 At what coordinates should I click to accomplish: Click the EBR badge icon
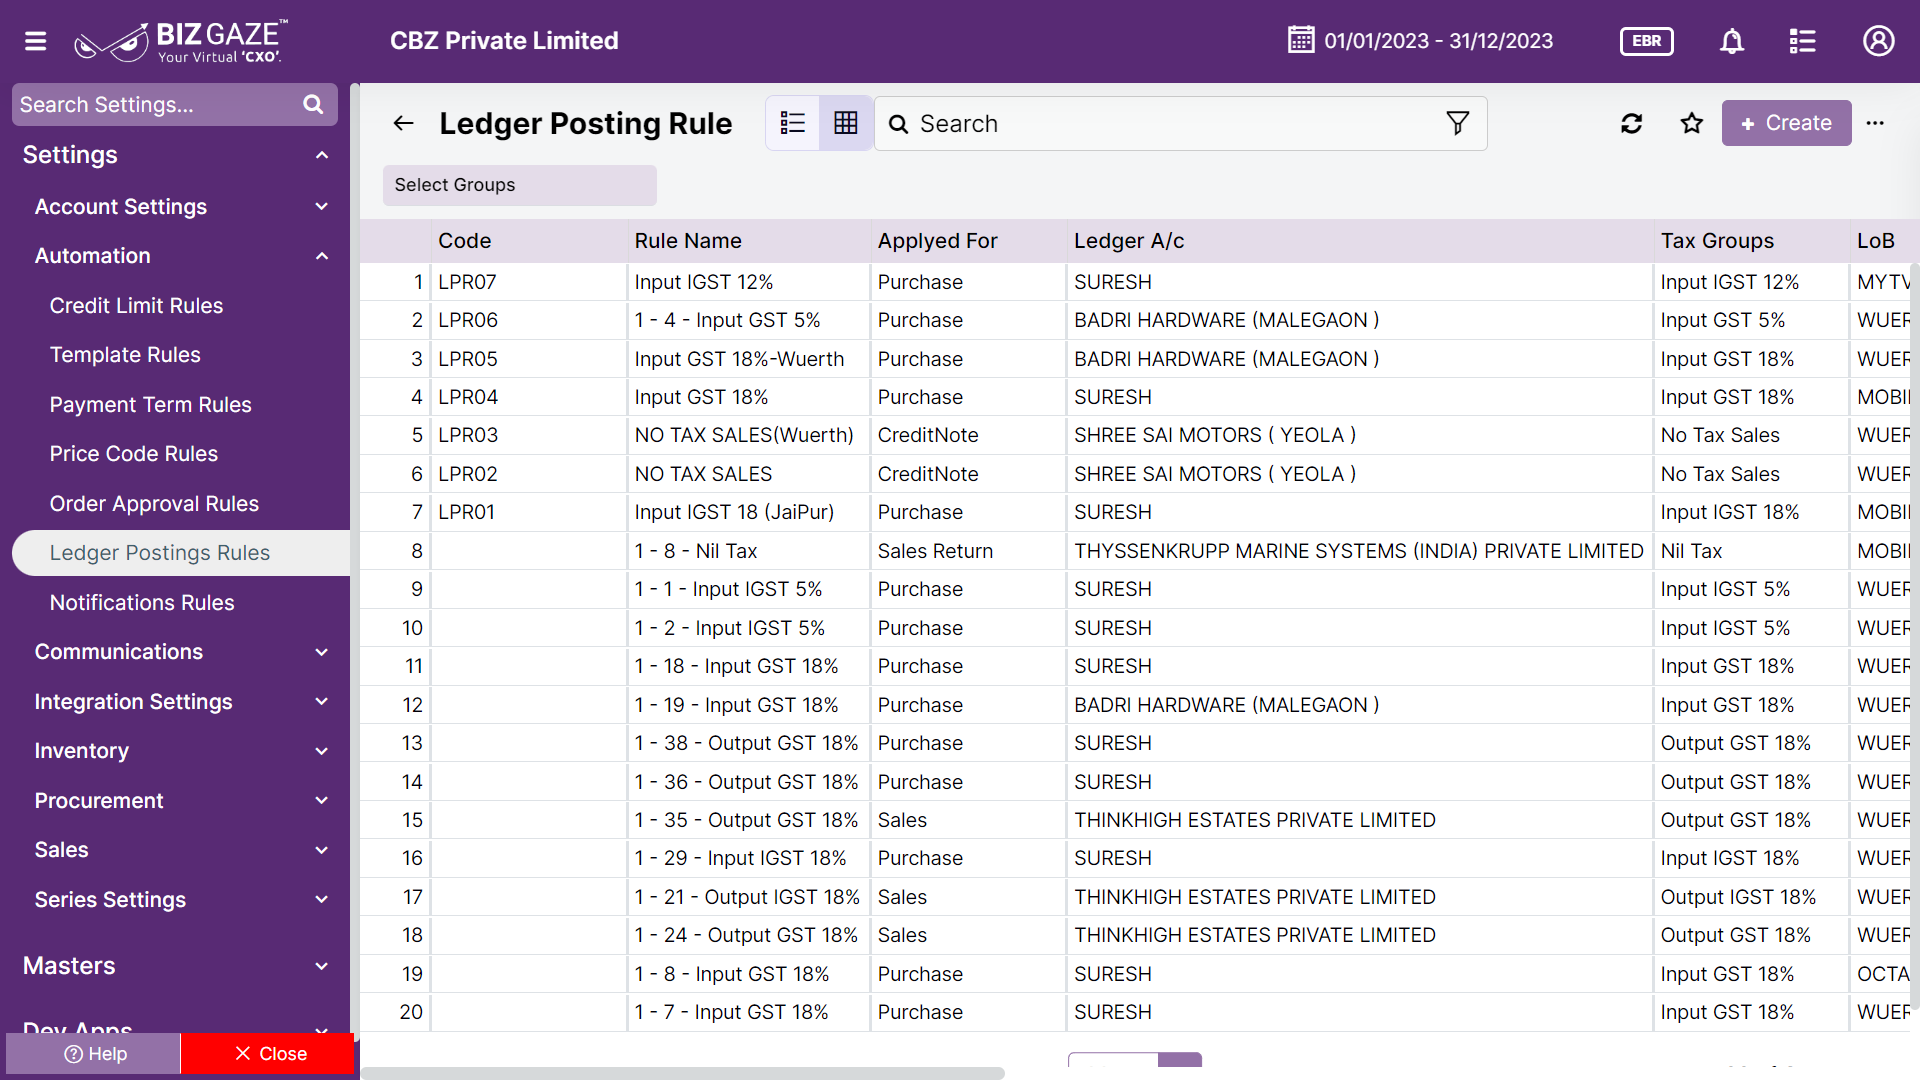tap(1646, 41)
